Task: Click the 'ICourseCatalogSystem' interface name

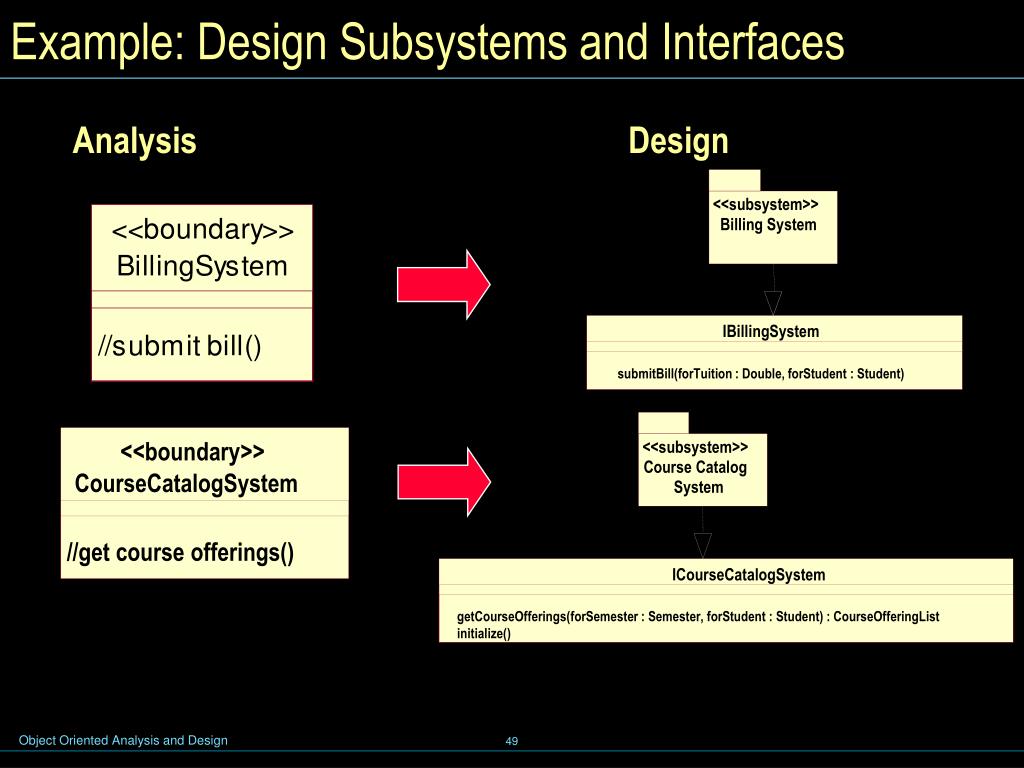Action: pos(748,575)
